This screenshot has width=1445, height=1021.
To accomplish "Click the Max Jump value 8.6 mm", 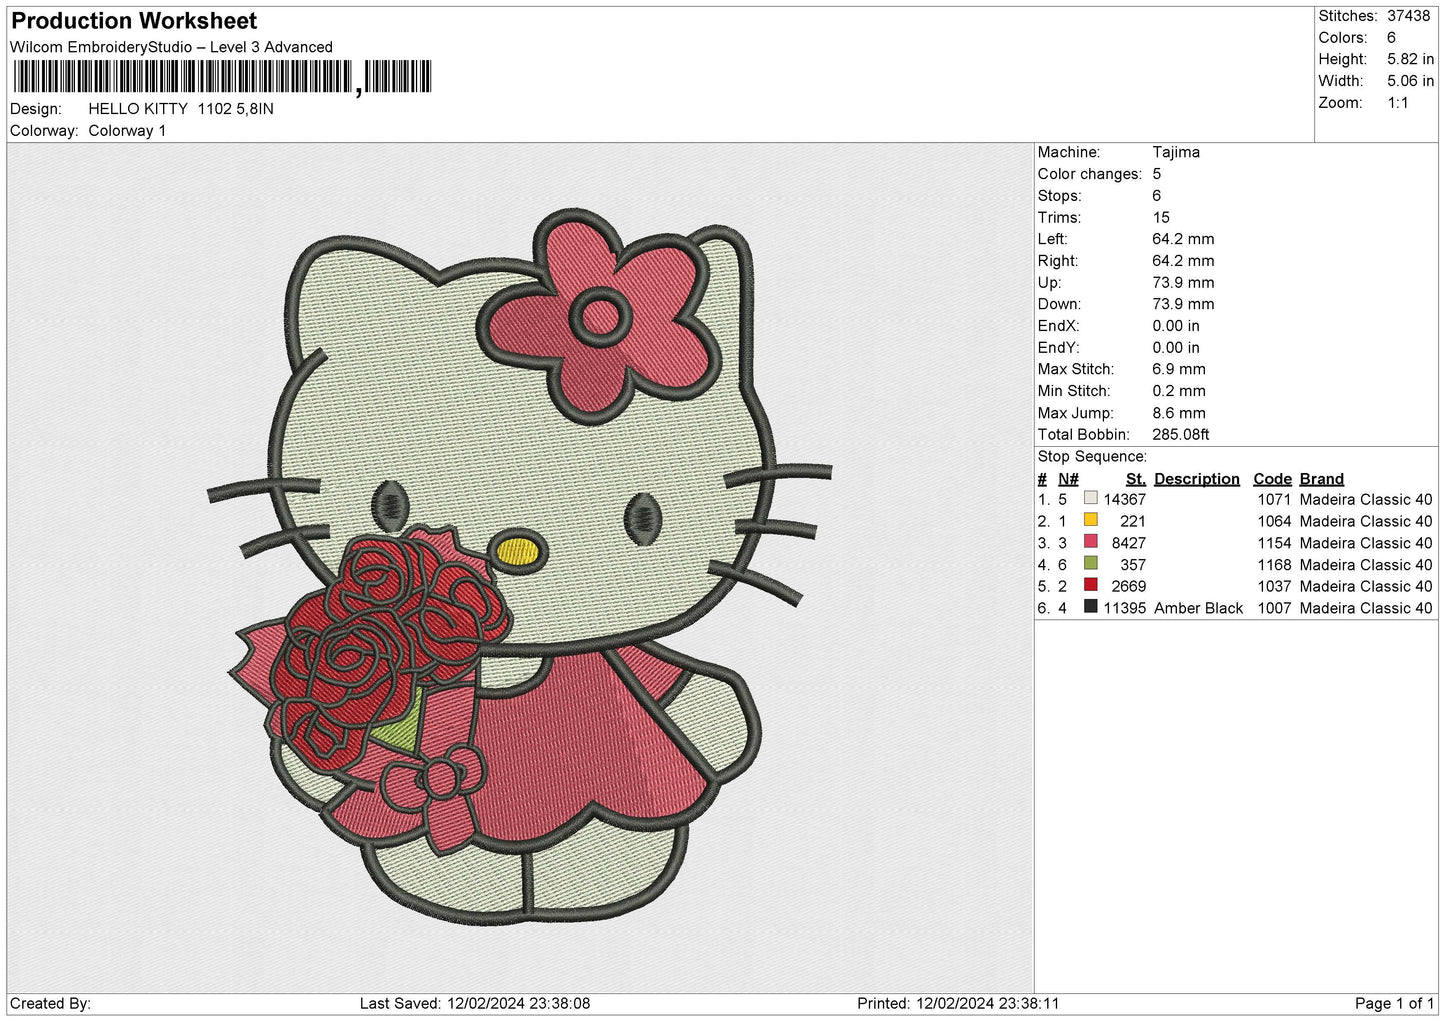I will (x=1179, y=413).
